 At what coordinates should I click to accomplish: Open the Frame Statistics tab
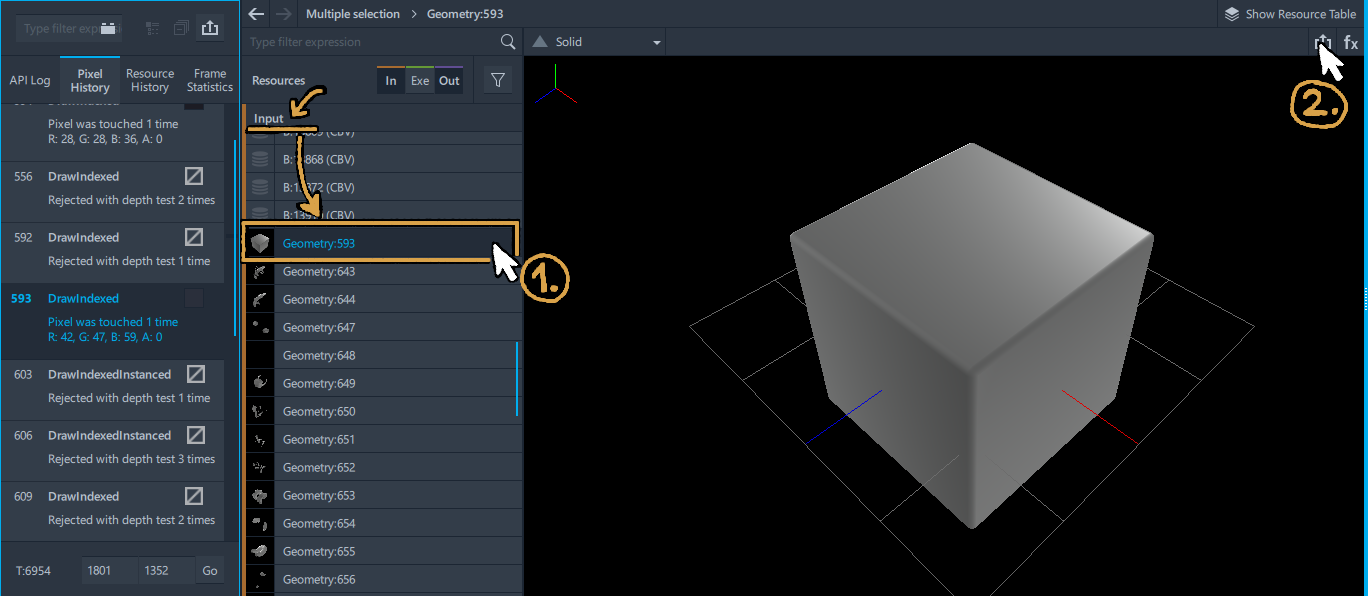point(210,80)
